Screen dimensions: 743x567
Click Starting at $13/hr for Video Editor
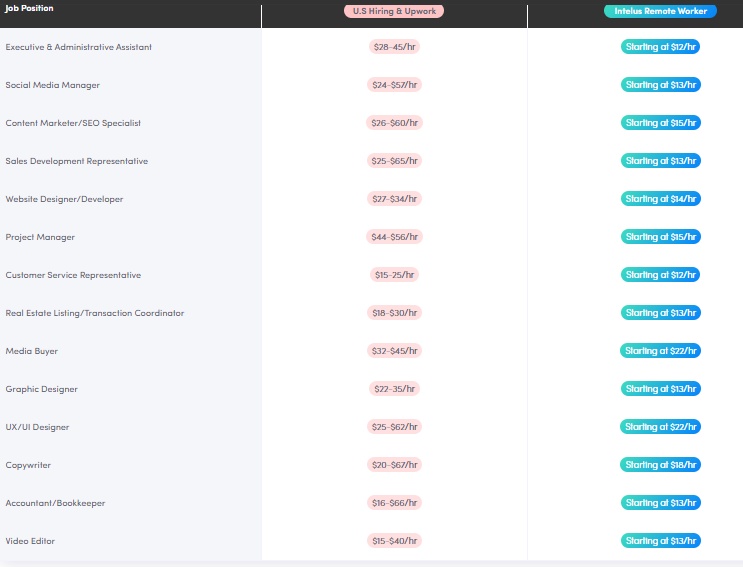click(x=661, y=540)
